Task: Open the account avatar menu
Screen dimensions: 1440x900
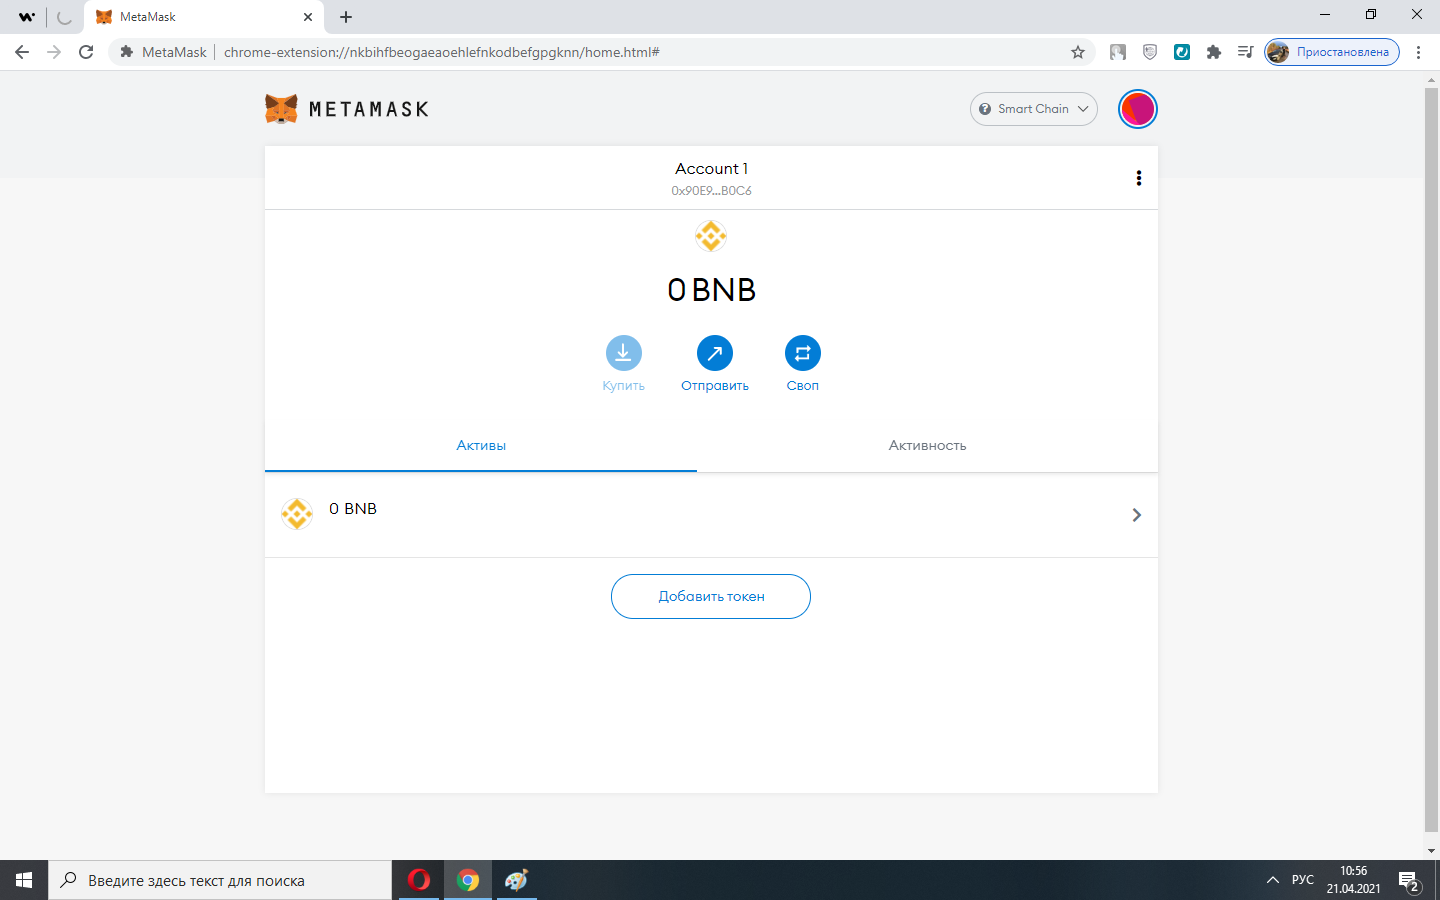Action: coord(1138,109)
